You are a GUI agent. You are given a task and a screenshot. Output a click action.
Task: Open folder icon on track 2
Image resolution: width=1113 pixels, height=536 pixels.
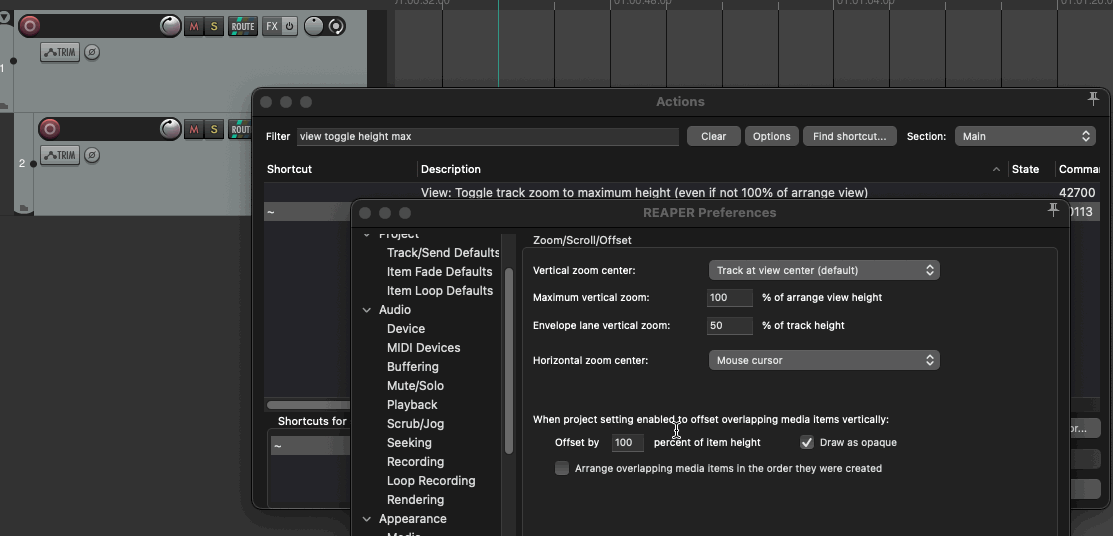pos(23,209)
